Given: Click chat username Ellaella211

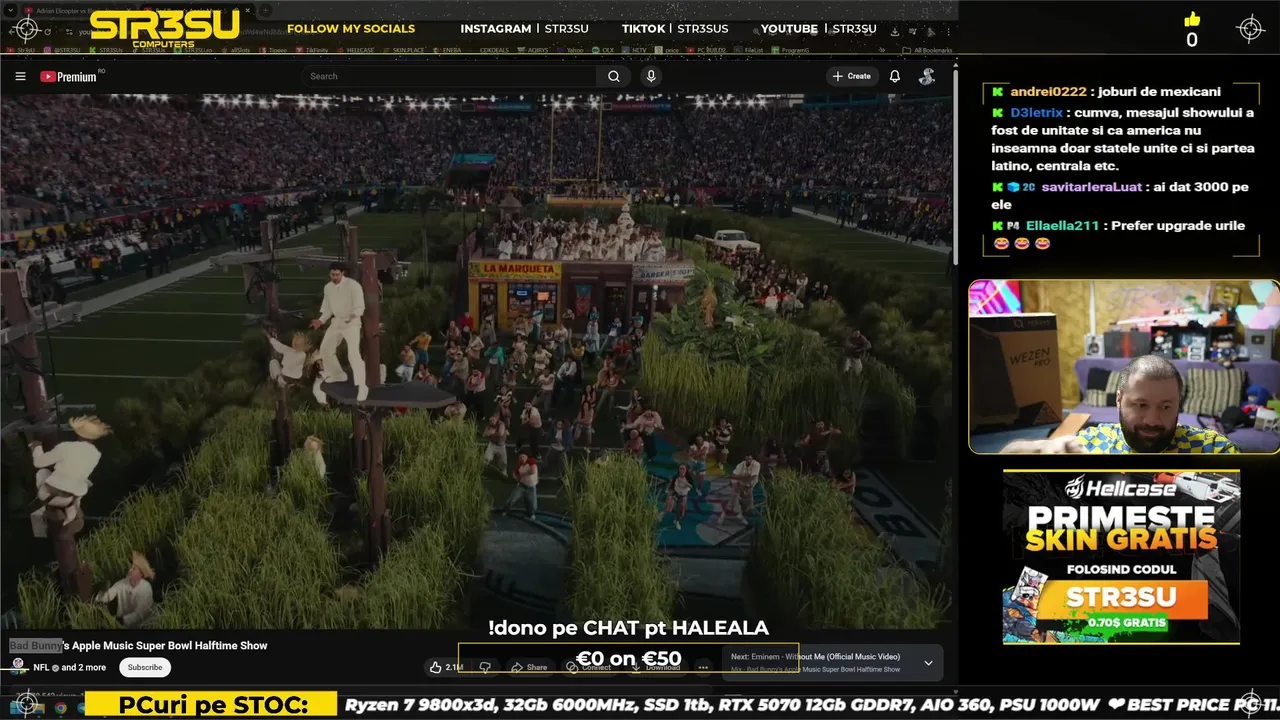Looking at the screenshot, I should coord(1062,226).
